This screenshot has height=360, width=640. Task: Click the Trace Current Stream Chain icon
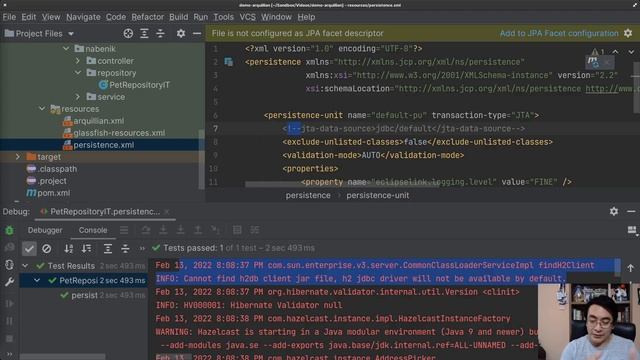255,230
